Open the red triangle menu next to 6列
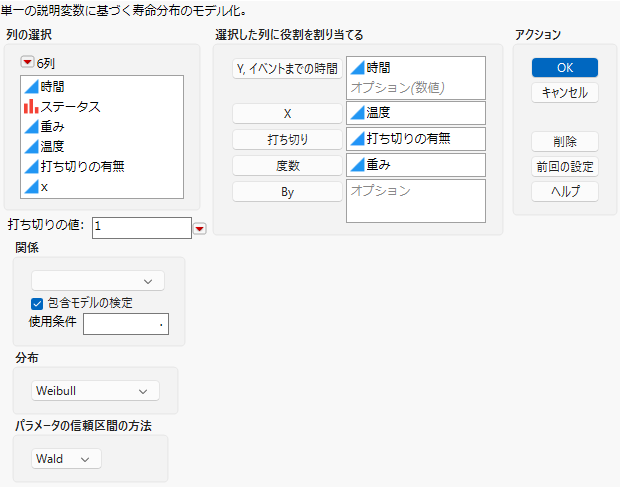The width and height of the screenshot is (620, 487). tap(27, 62)
